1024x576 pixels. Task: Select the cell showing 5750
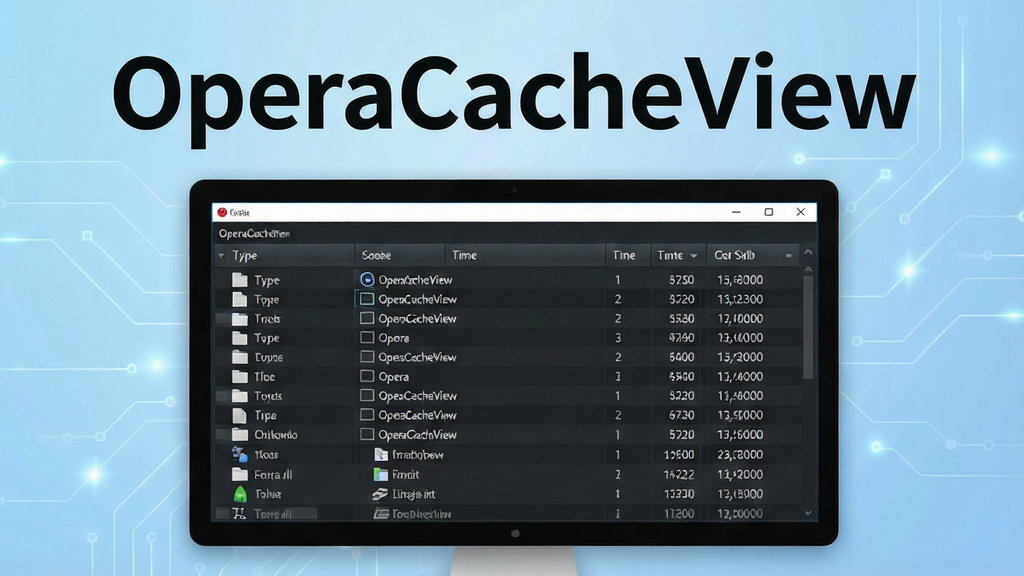tap(681, 280)
